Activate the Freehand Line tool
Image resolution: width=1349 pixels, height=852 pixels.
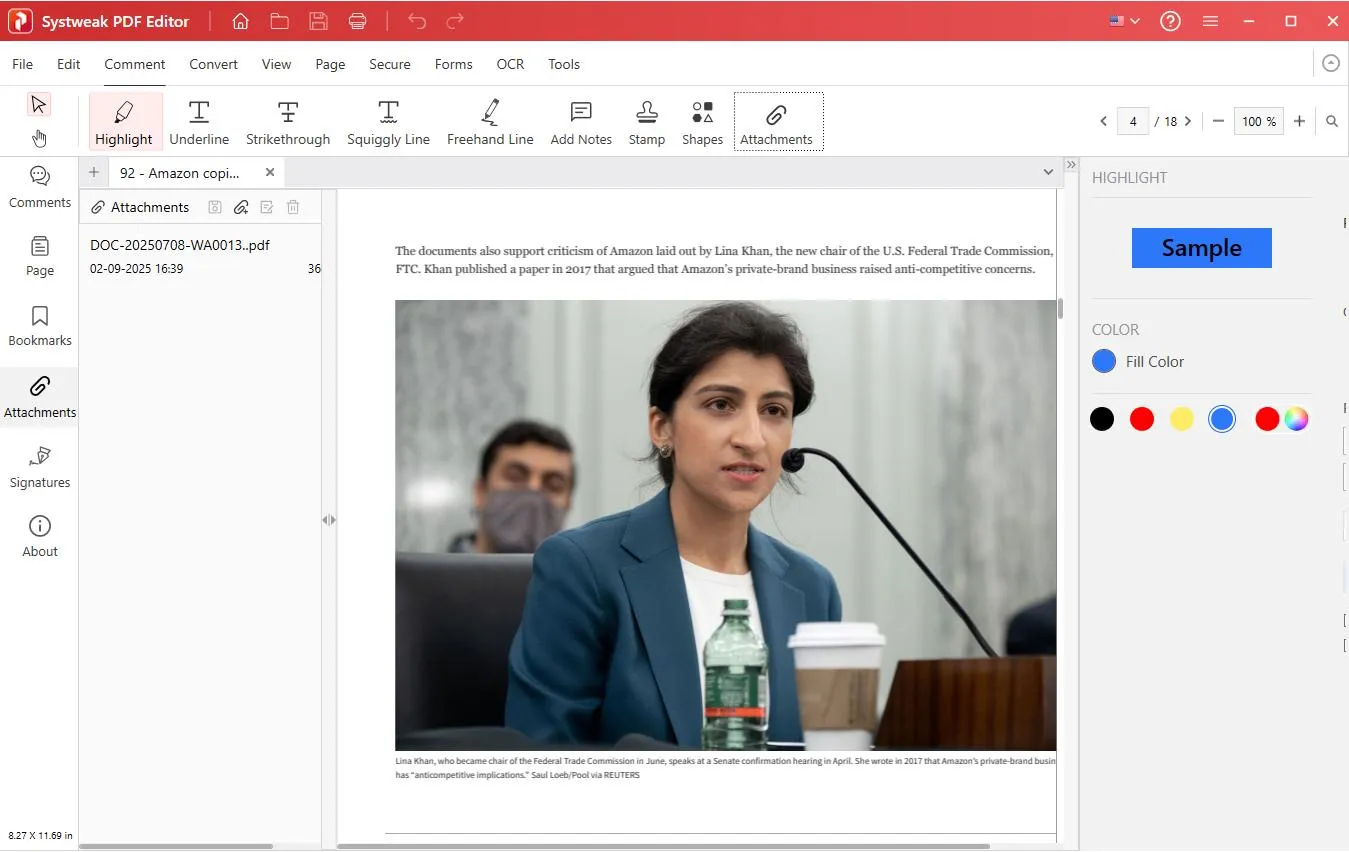[x=490, y=122]
